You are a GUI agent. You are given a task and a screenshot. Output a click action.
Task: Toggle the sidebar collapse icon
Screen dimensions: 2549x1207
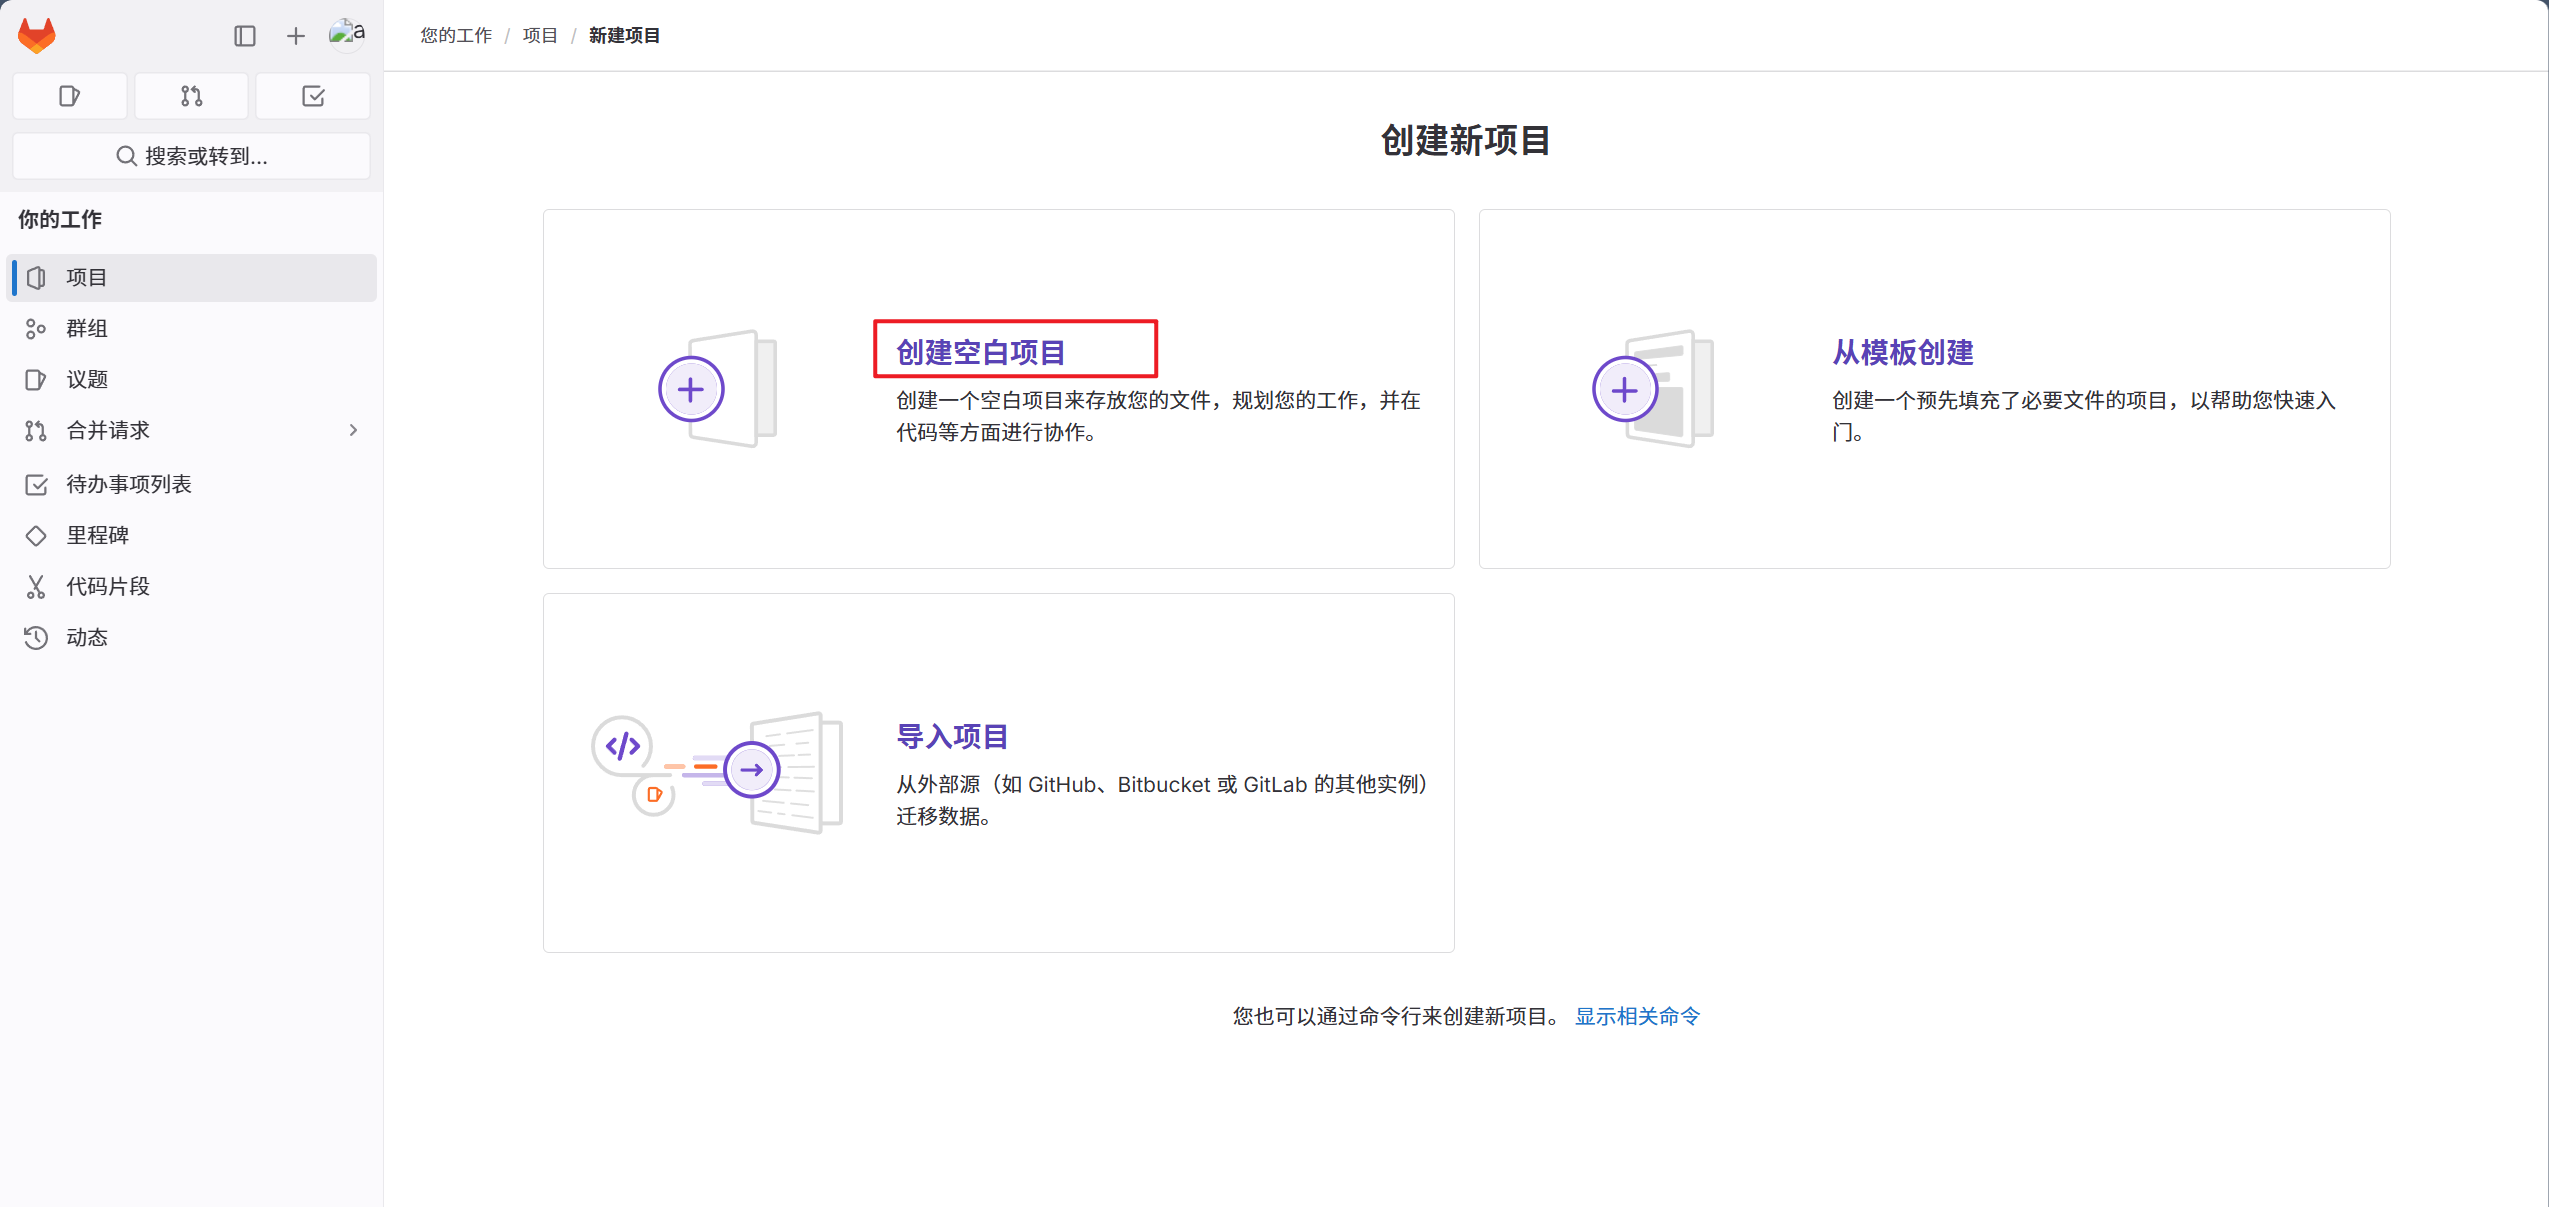coord(245,36)
